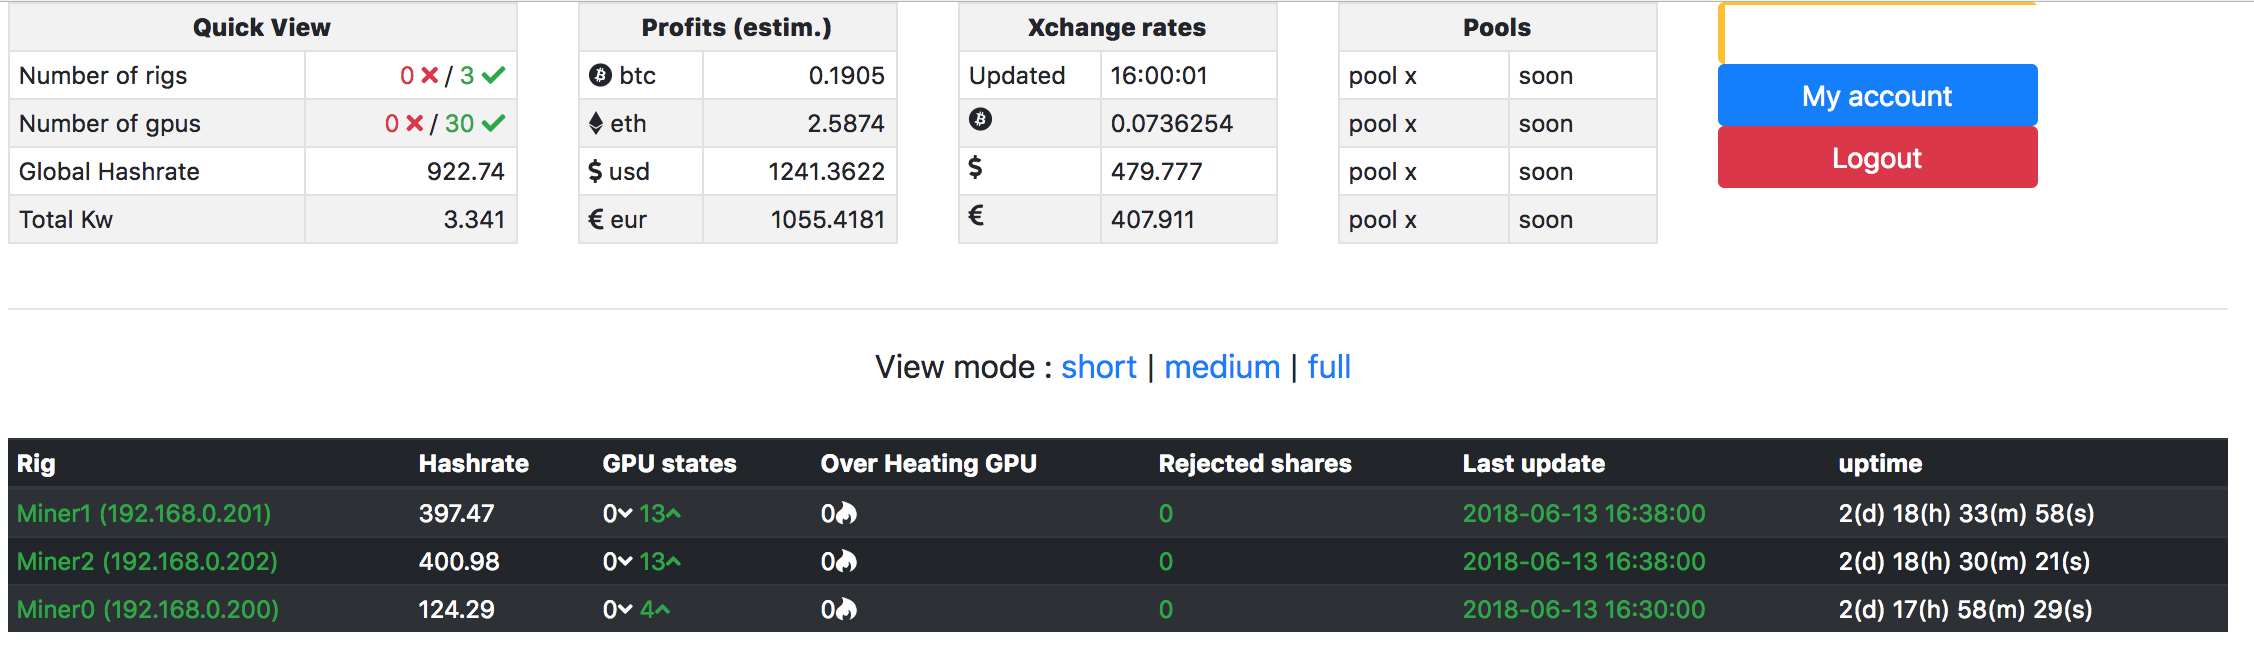
Task: Click the green checkmark next to 3 rigs
Action: pyautogui.click(x=493, y=75)
